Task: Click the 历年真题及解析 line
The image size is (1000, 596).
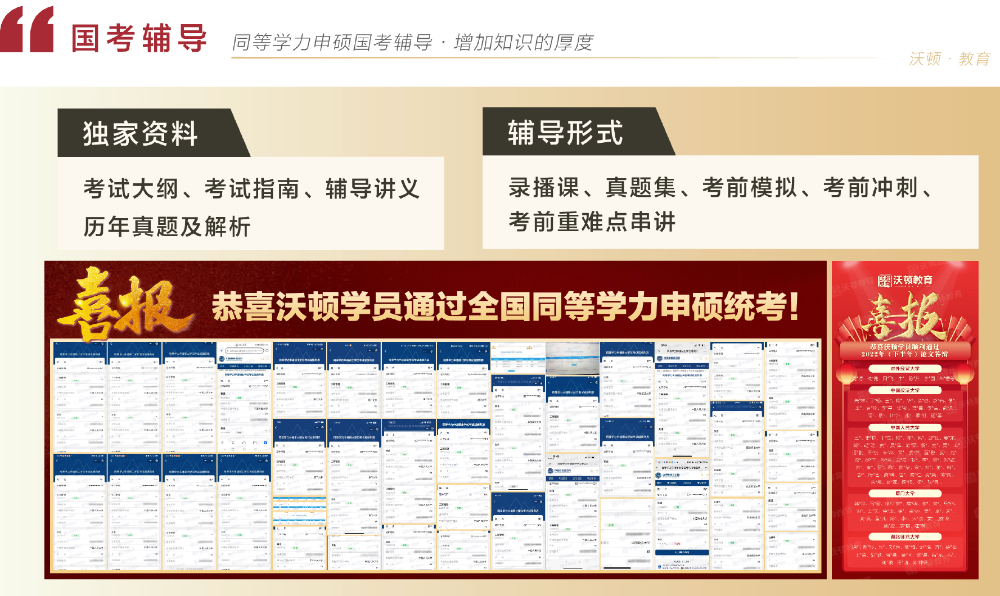Action: pyautogui.click(x=167, y=226)
